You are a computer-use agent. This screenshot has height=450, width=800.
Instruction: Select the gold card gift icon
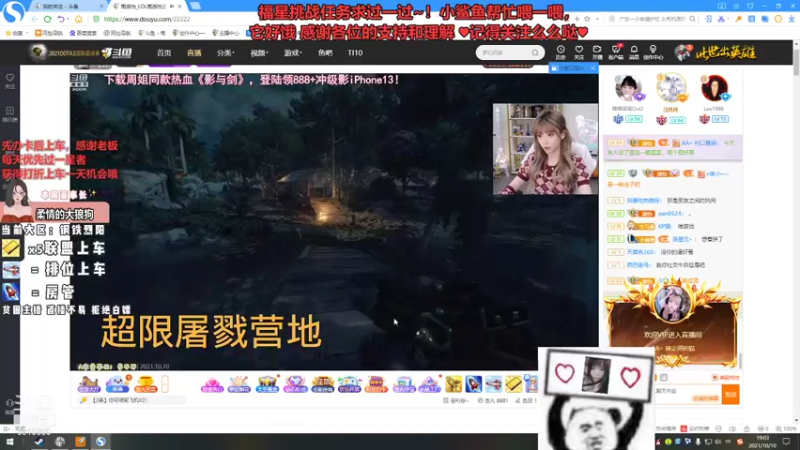tap(513, 384)
